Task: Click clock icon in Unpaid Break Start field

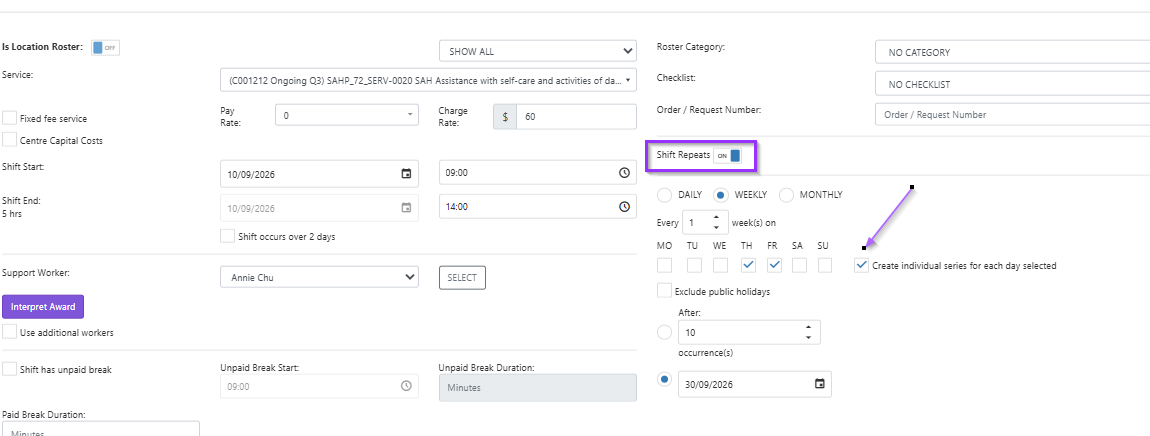Action: (x=406, y=385)
